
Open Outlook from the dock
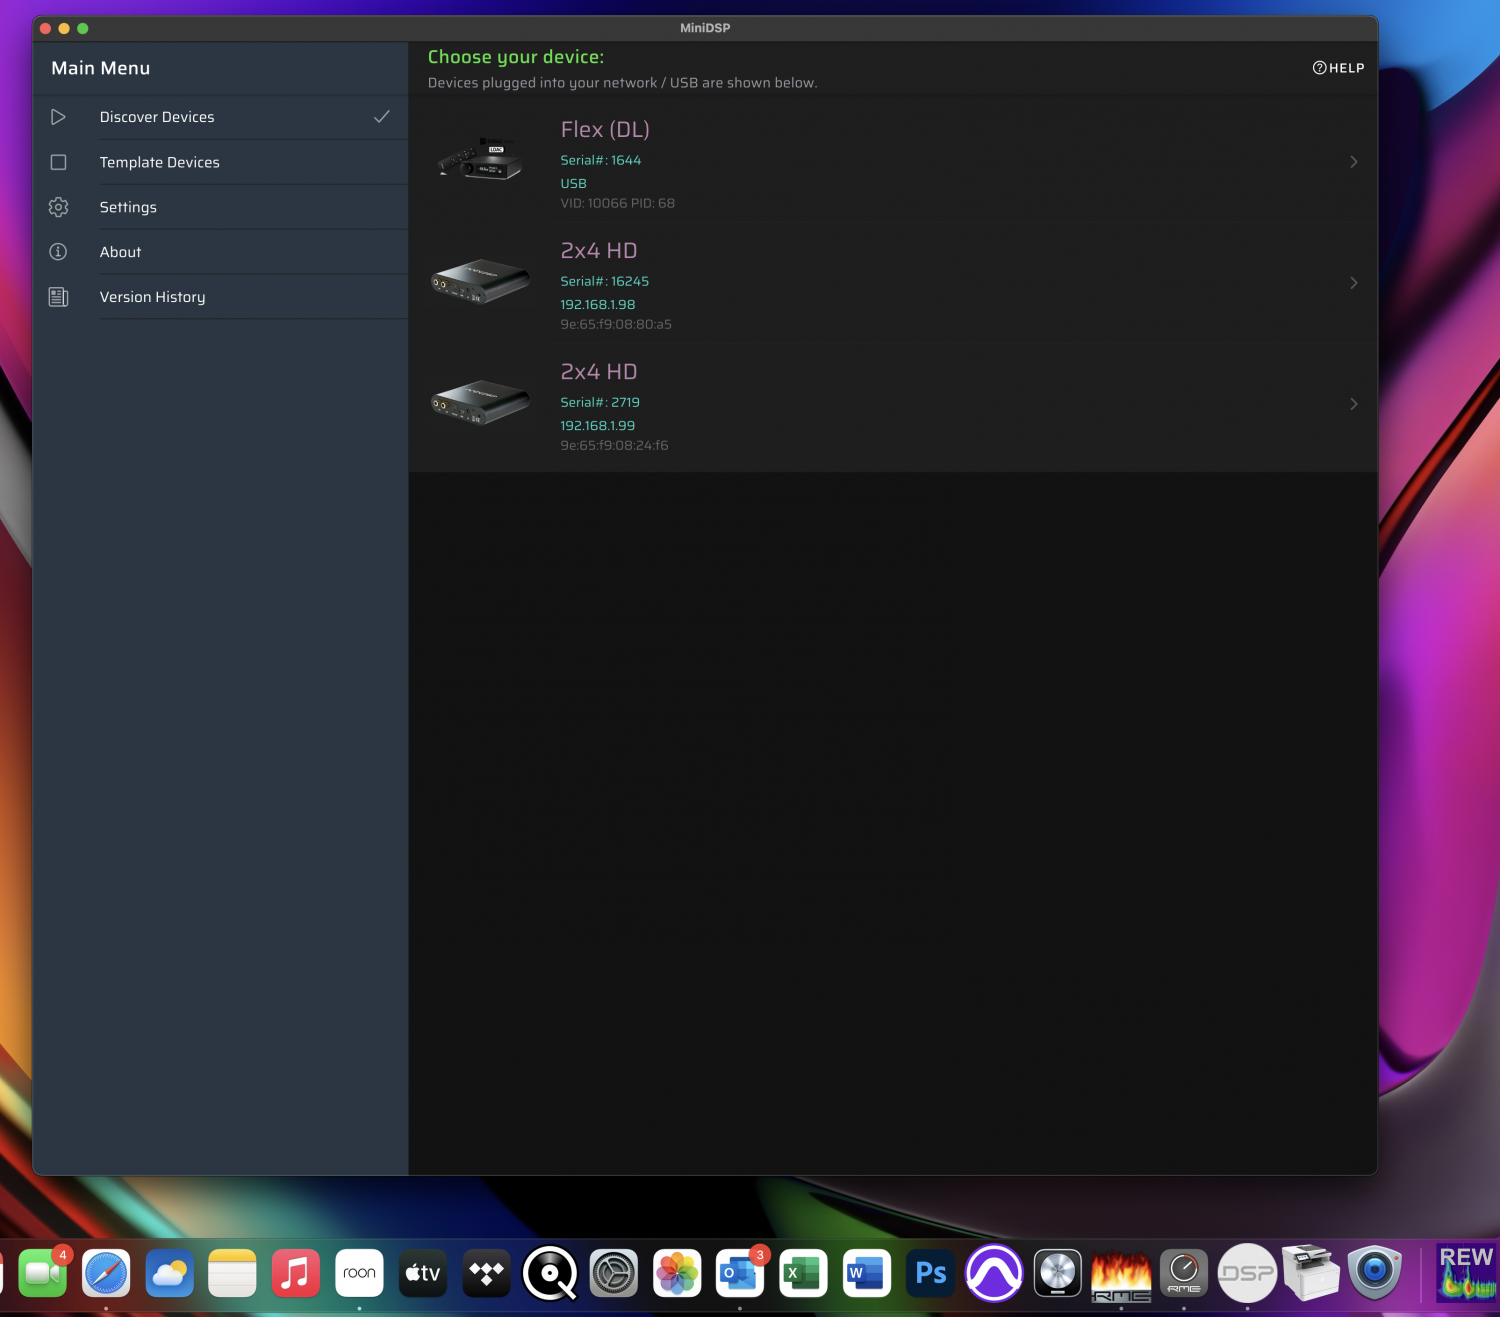click(x=740, y=1273)
